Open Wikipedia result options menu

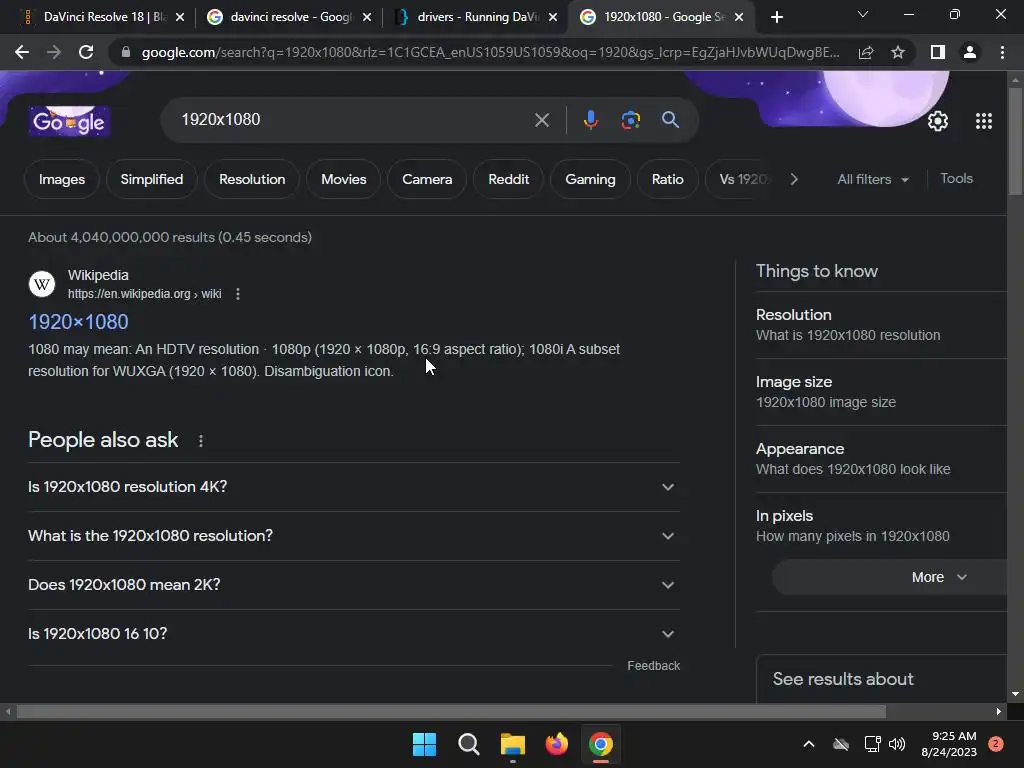pos(238,294)
